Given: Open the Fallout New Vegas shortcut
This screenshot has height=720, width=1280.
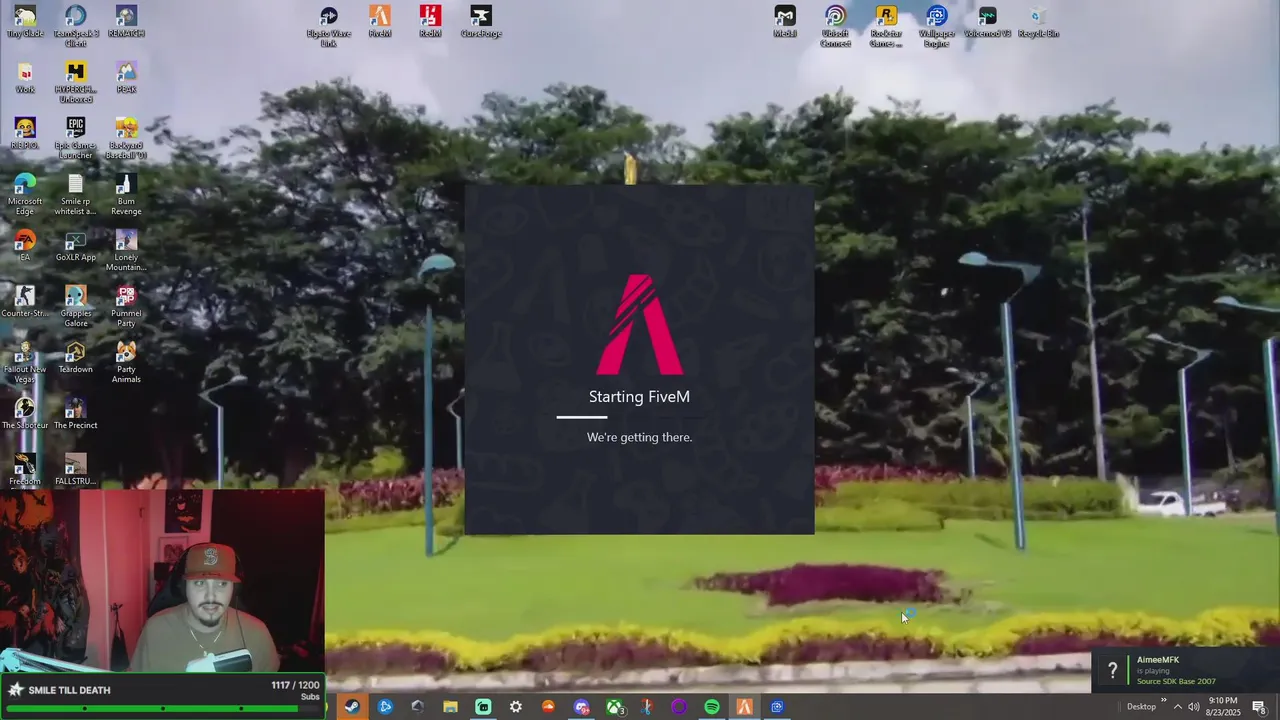Looking at the screenshot, I should point(25,362).
